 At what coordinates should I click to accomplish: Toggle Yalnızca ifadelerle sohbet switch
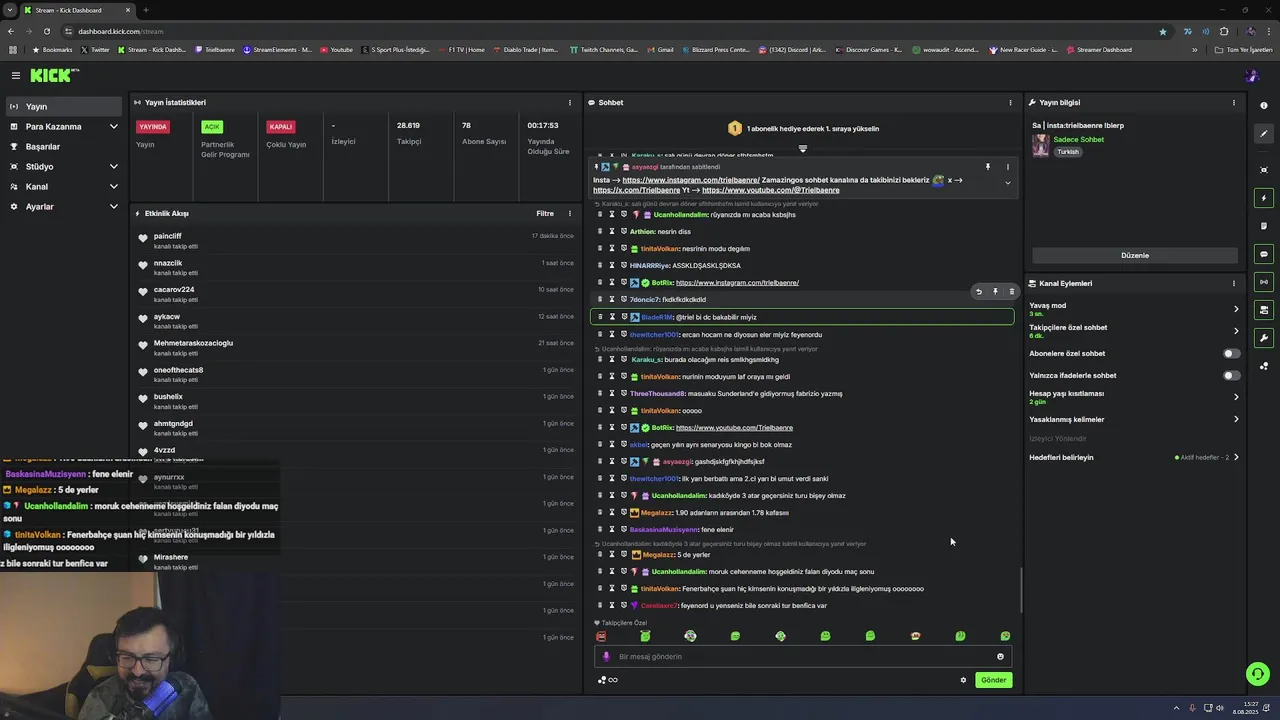[1232, 375]
